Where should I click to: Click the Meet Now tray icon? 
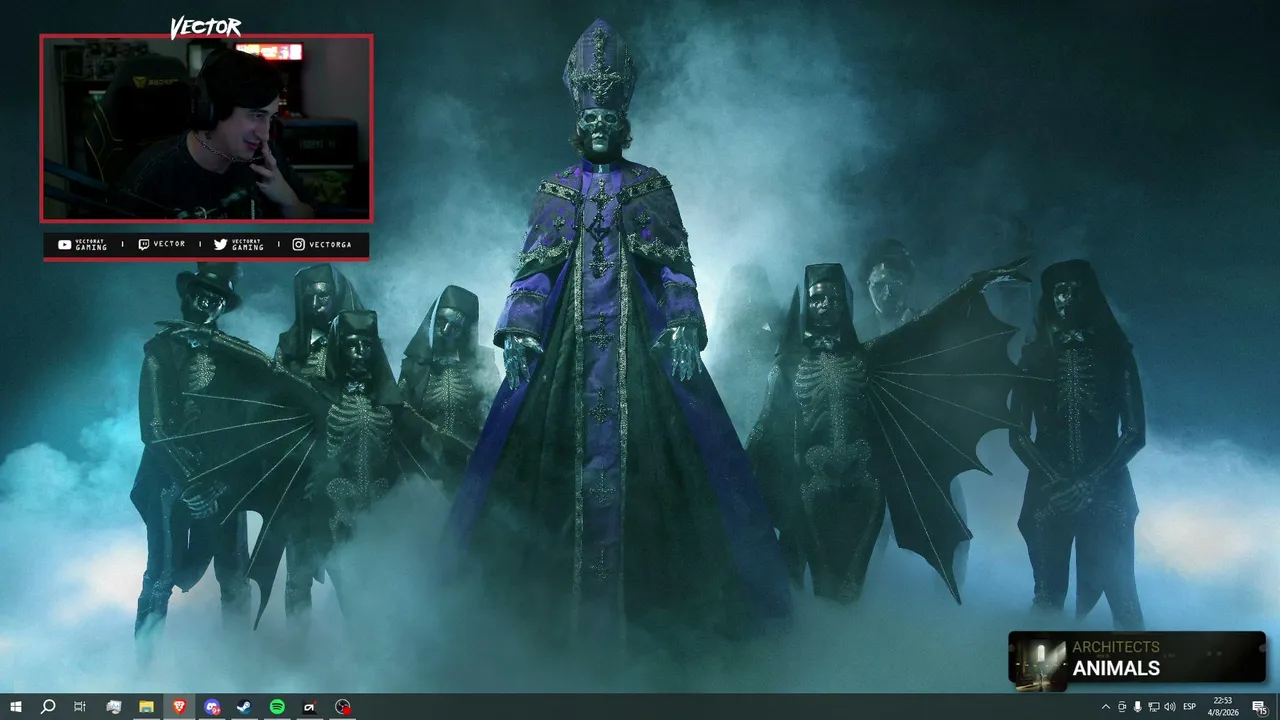click(x=1122, y=707)
